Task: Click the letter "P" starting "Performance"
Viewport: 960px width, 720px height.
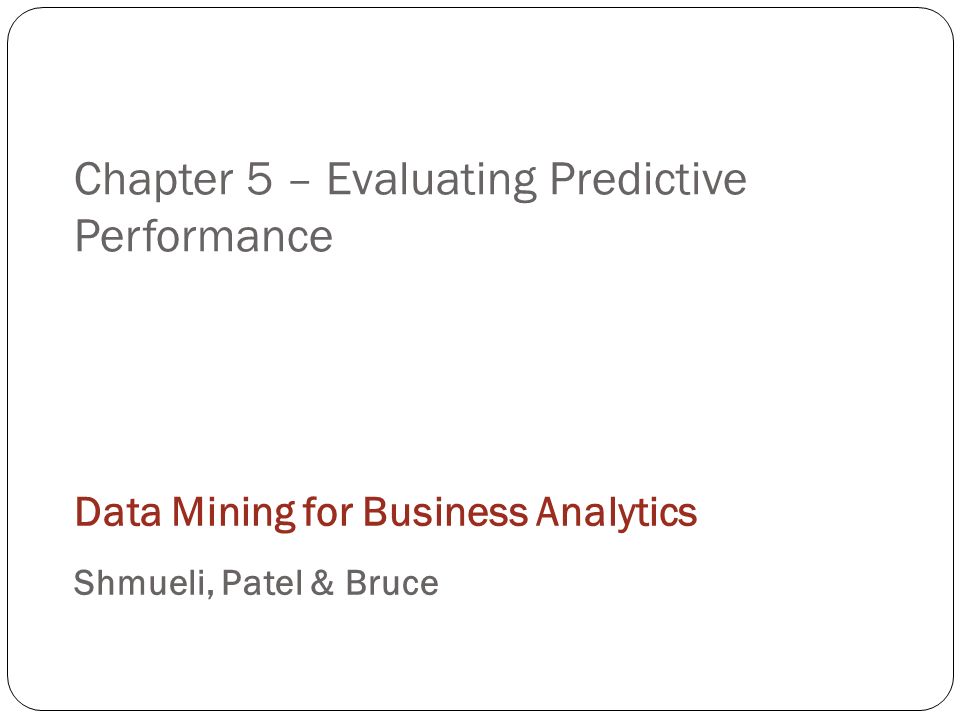Action: coord(87,236)
